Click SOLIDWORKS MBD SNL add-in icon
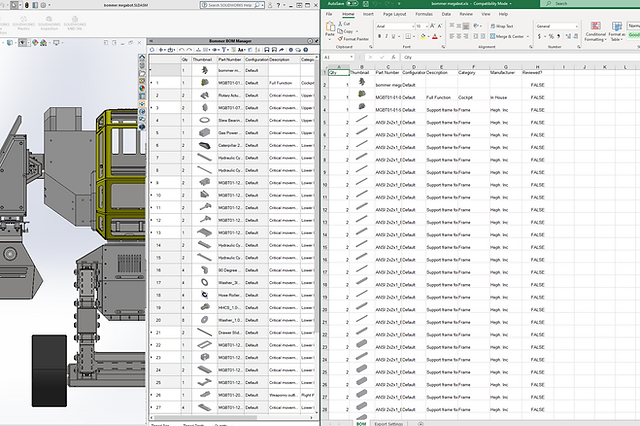The image size is (640, 426). click(x=75, y=24)
